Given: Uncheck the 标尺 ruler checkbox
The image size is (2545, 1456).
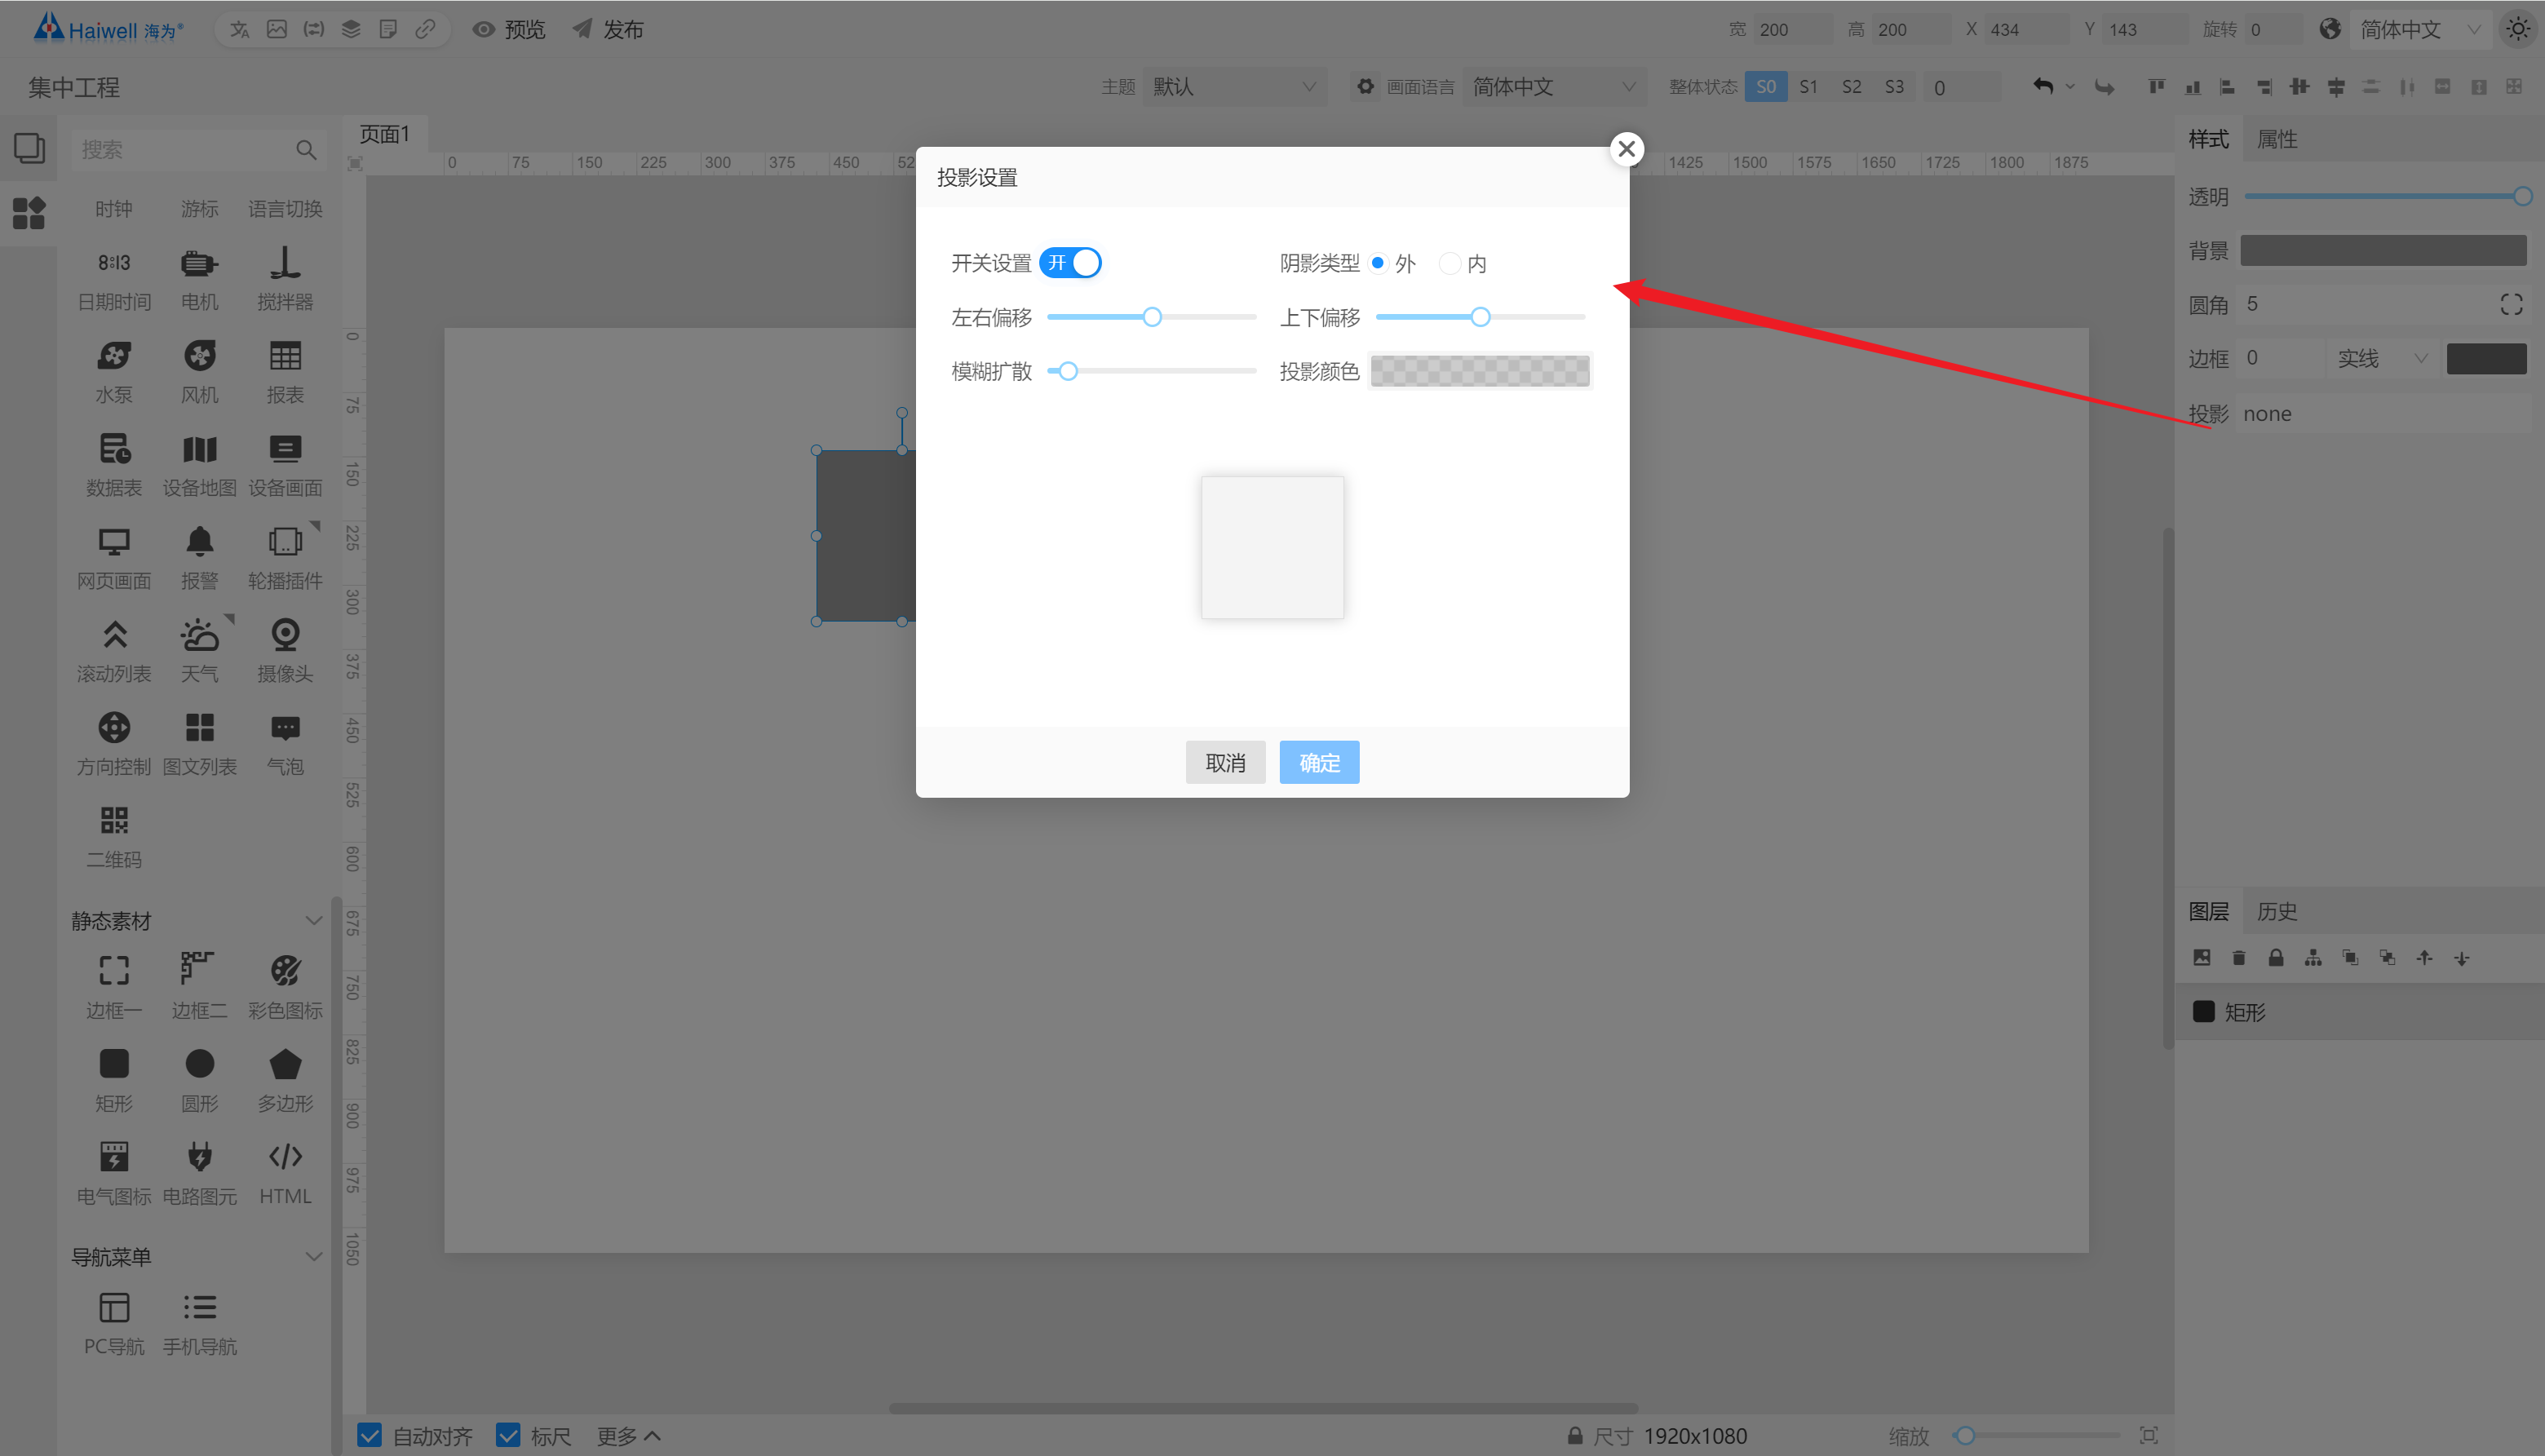Looking at the screenshot, I should [x=508, y=1436].
